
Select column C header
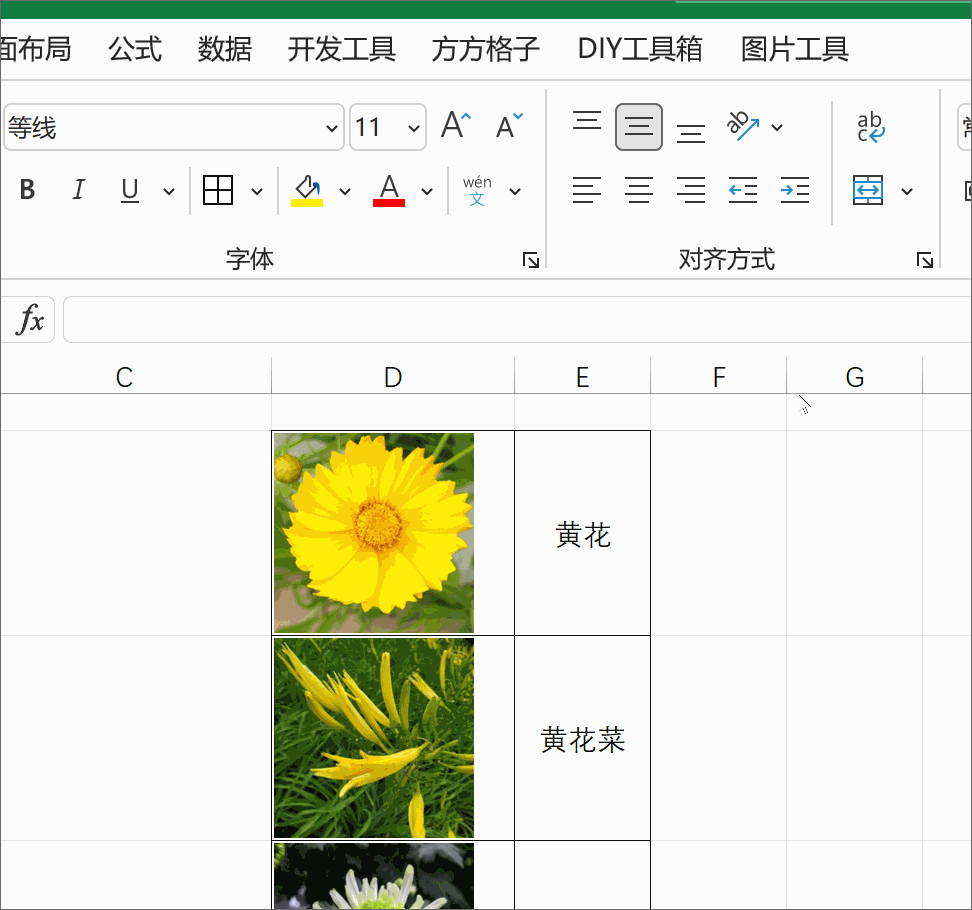pos(136,376)
